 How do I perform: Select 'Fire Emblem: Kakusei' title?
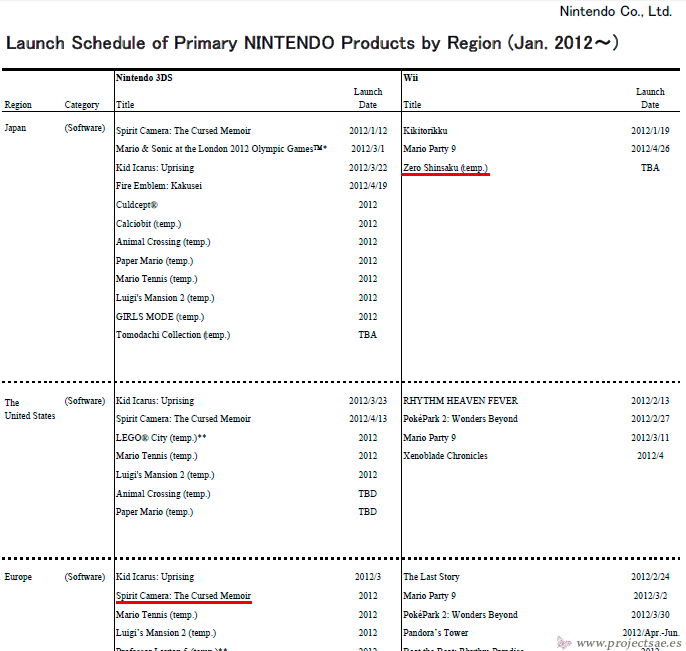point(159,186)
